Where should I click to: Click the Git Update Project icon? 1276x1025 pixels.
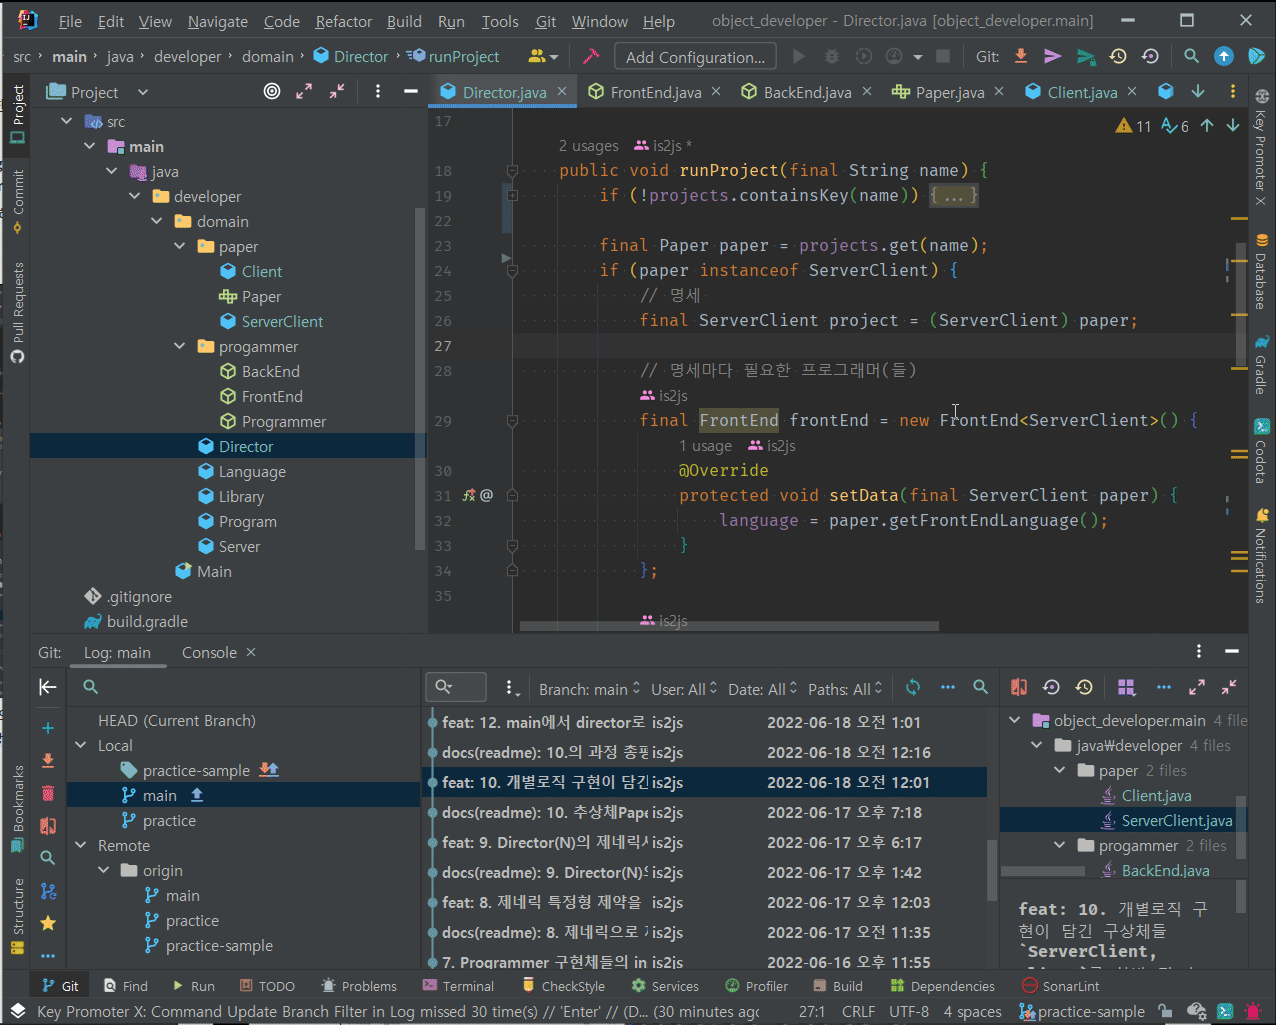click(1020, 57)
